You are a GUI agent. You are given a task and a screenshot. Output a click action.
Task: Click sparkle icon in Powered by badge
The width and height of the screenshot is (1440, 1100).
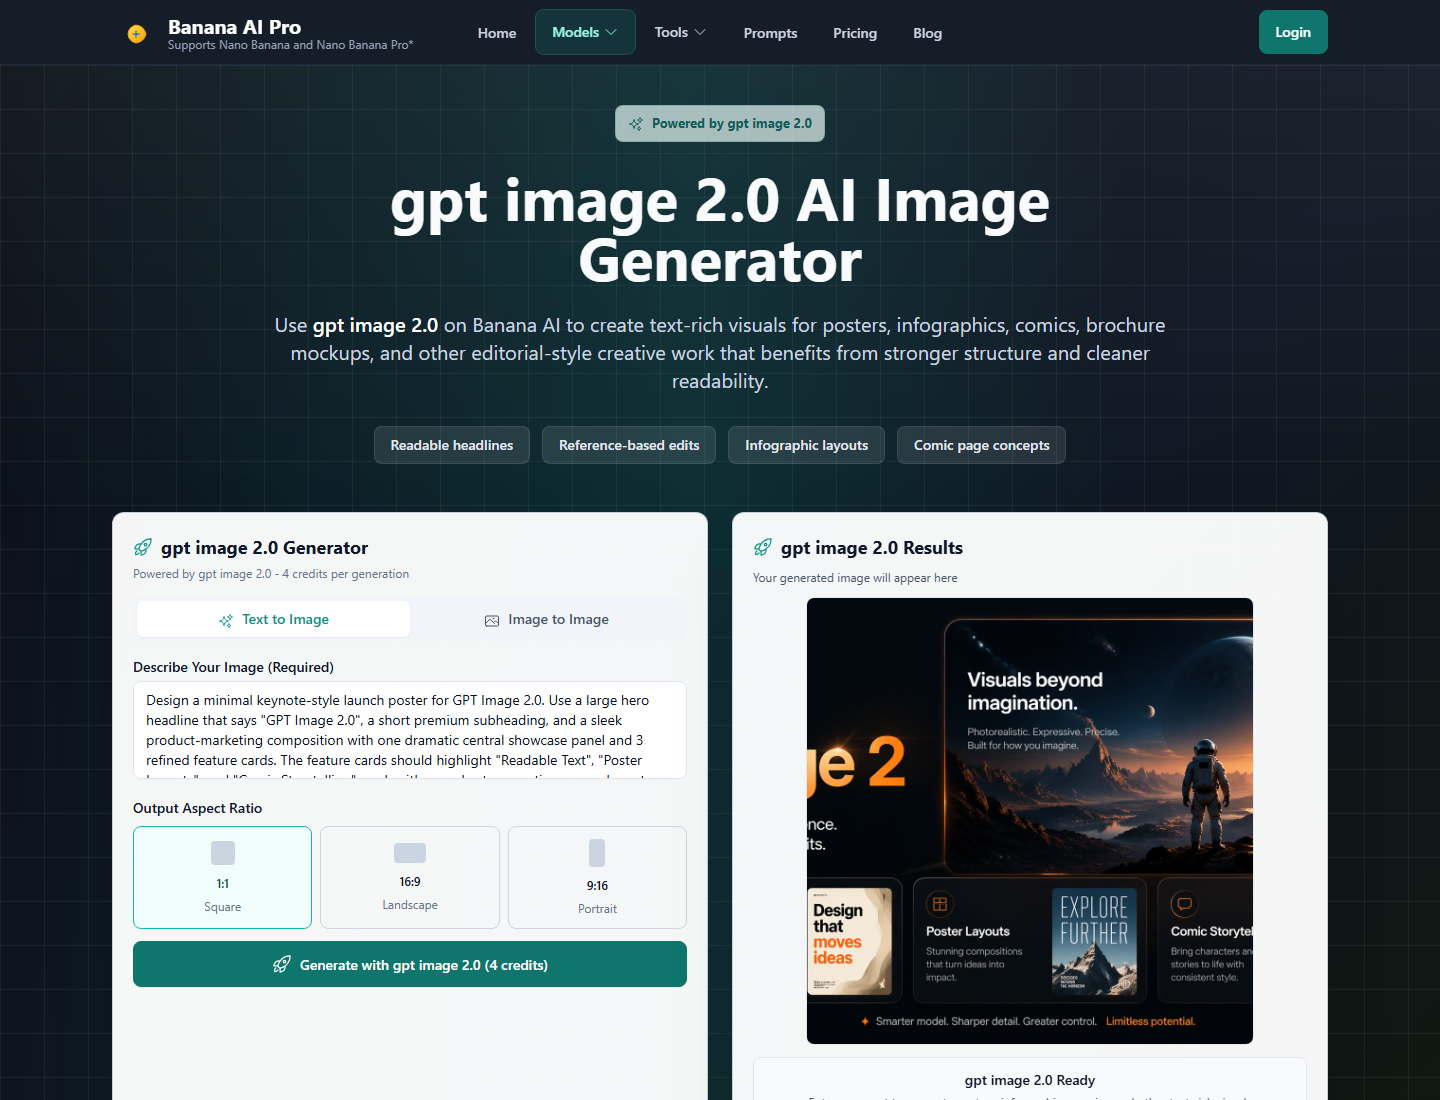[636, 124]
